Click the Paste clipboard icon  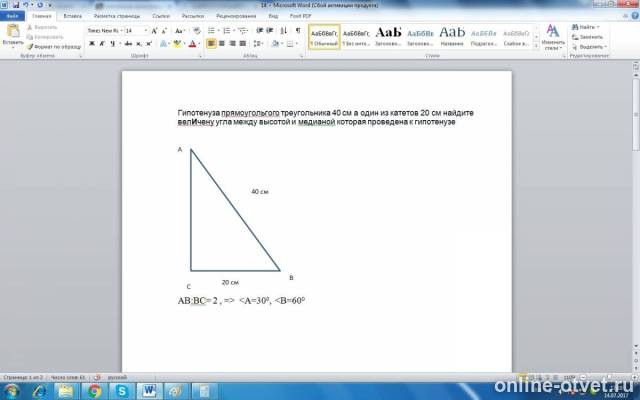point(13,31)
